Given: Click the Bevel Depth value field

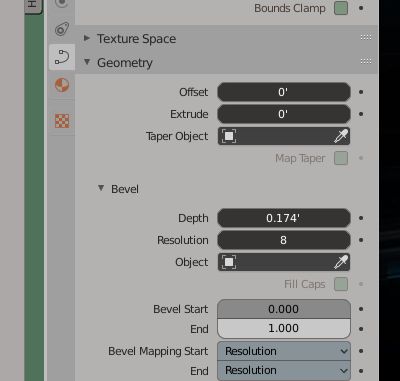Looking at the screenshot, I should pyautogui.click(x=284, y=218).
